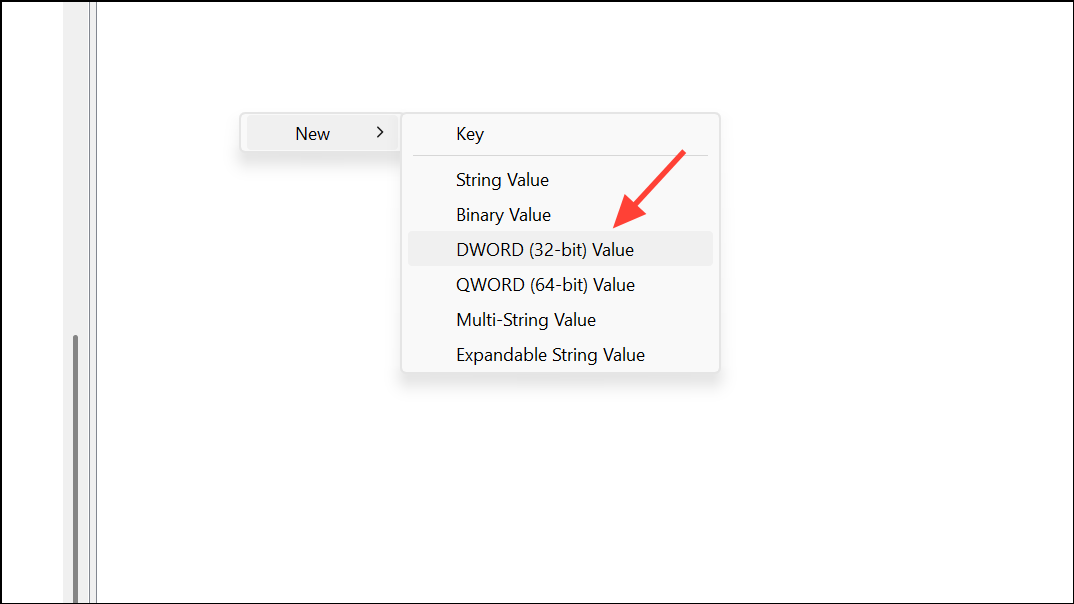The image size is (1074, 604).
Task: Select DWORD (32-bit) Value
Action: tap(545, 250)
